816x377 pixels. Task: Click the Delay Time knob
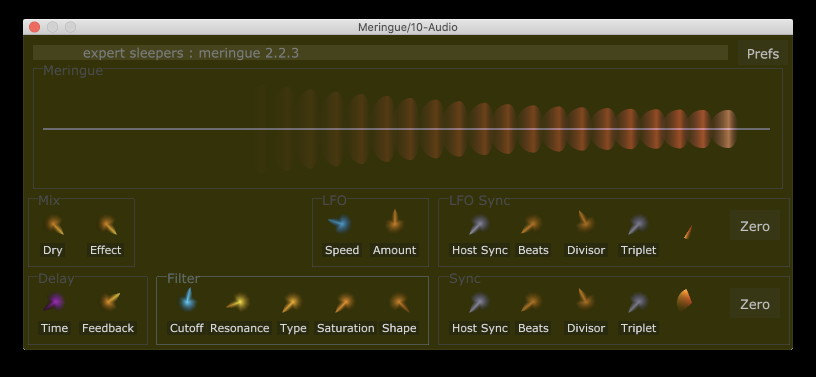54,302
